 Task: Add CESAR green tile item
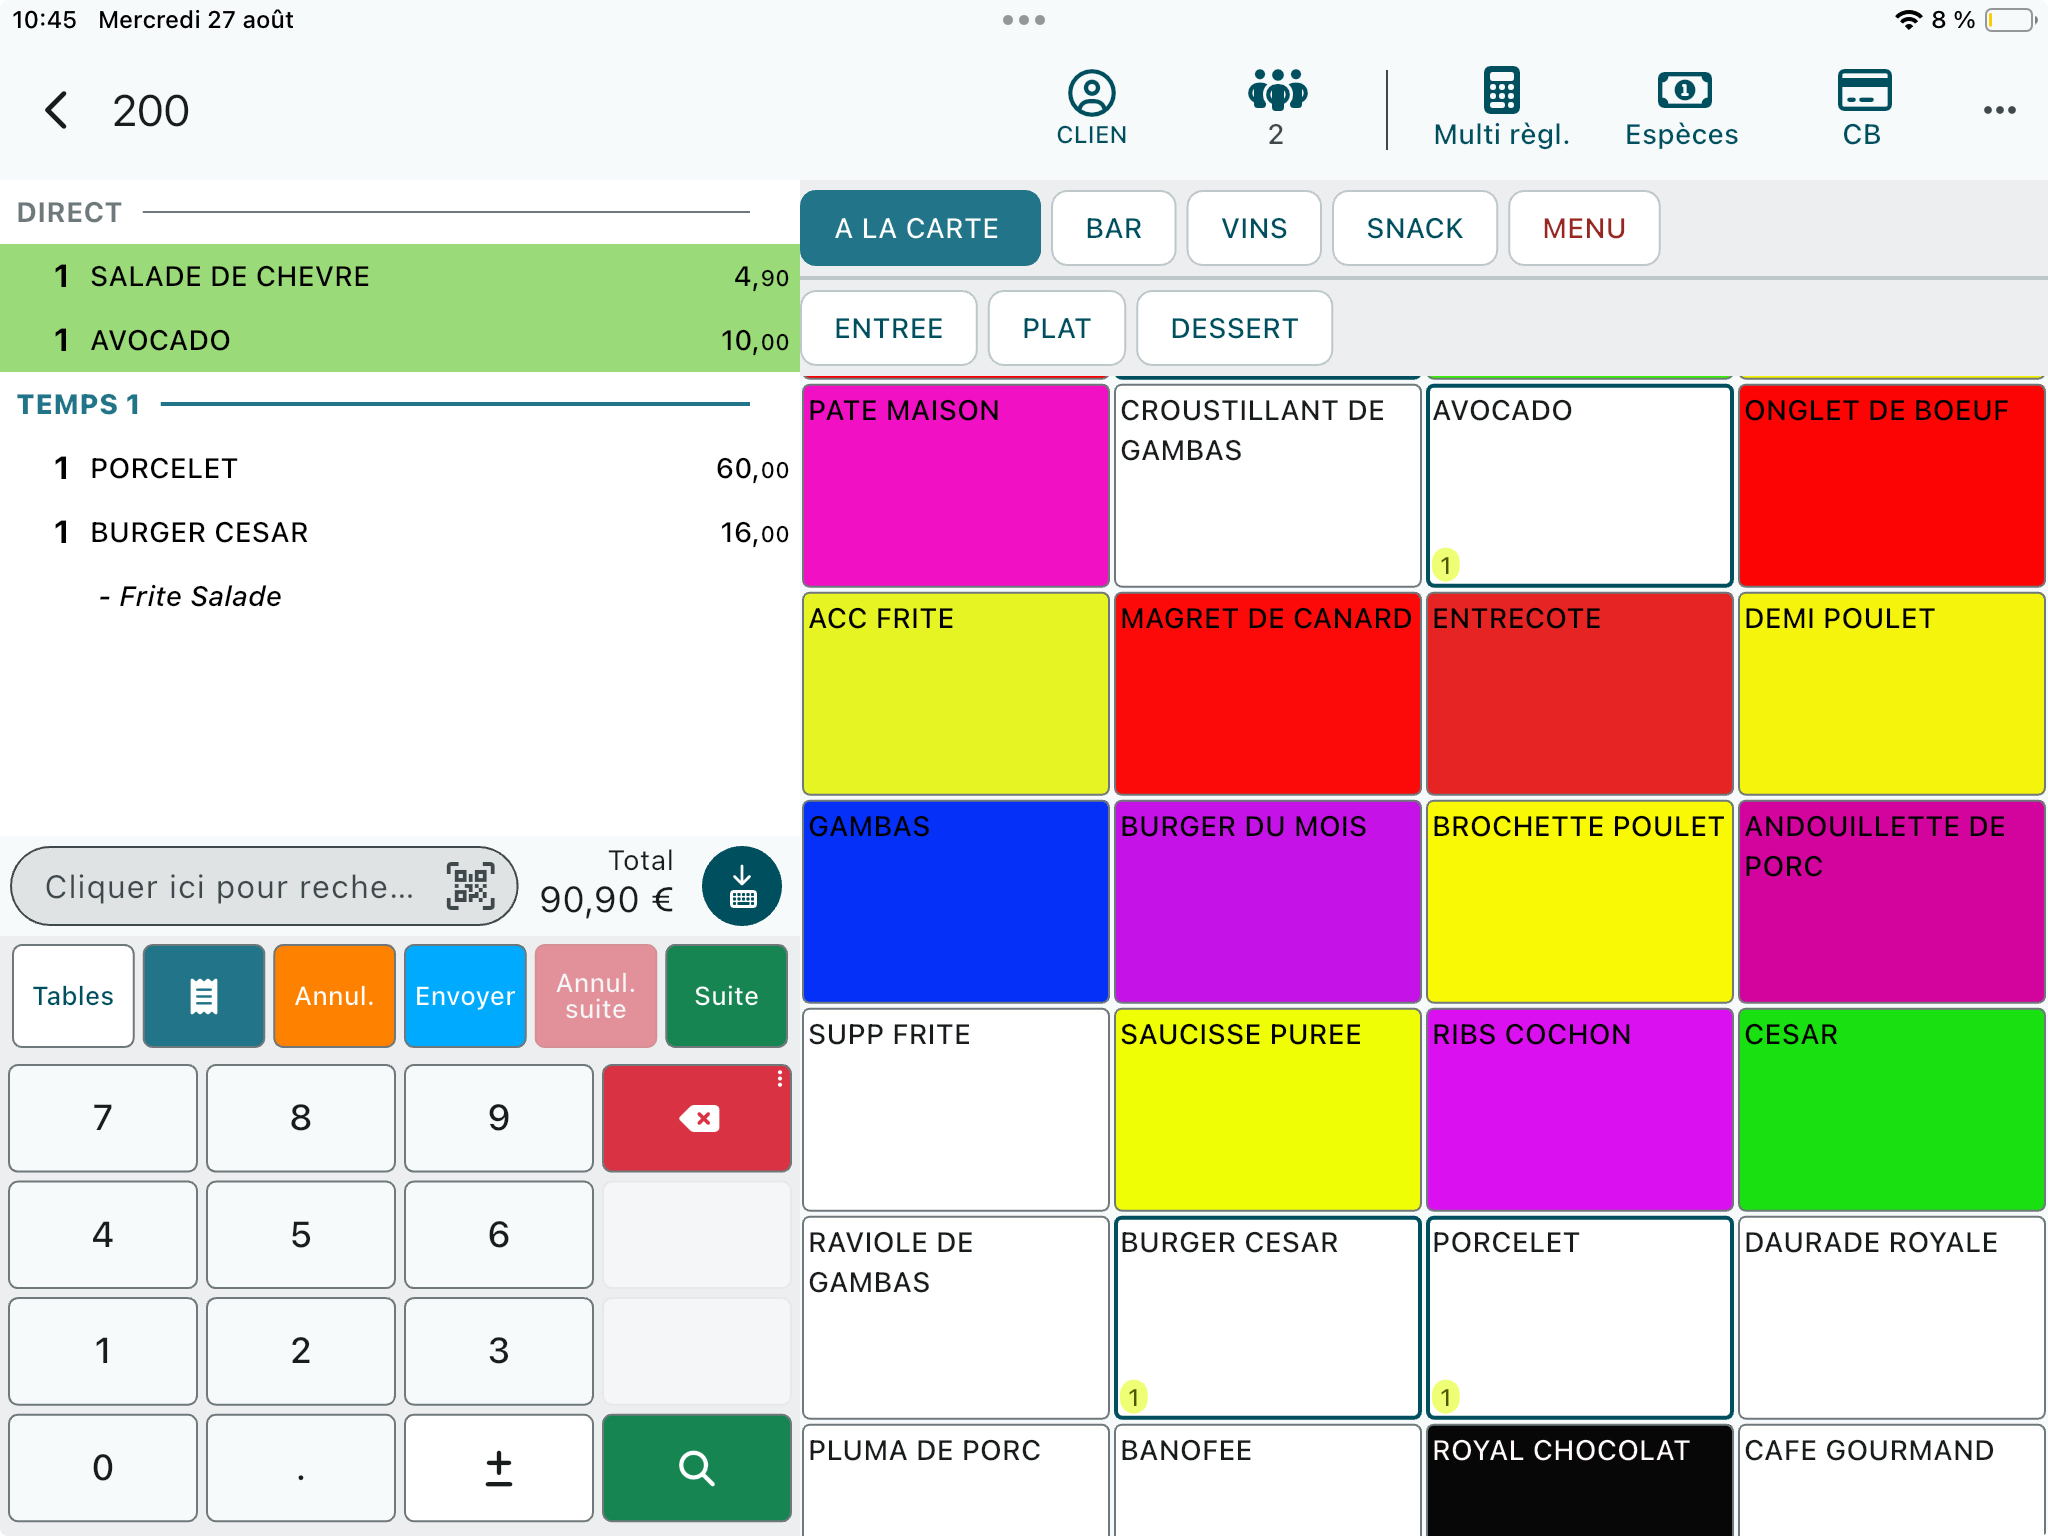pyautogui.click(x=1892, y=1110)
